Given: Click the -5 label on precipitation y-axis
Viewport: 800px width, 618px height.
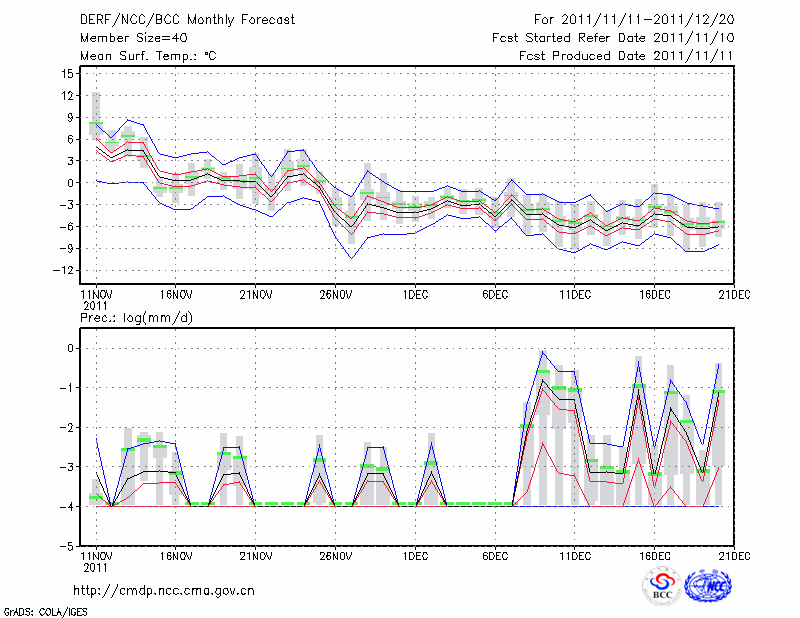Looking at the screenshot, I should (68, 547).
